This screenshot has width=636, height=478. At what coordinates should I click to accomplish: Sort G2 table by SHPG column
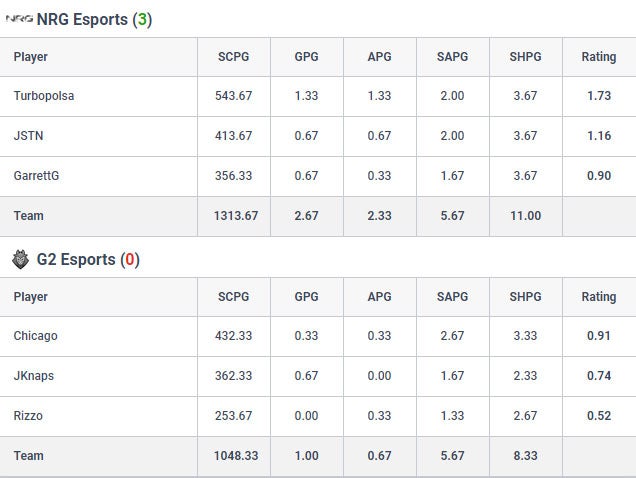526,297
